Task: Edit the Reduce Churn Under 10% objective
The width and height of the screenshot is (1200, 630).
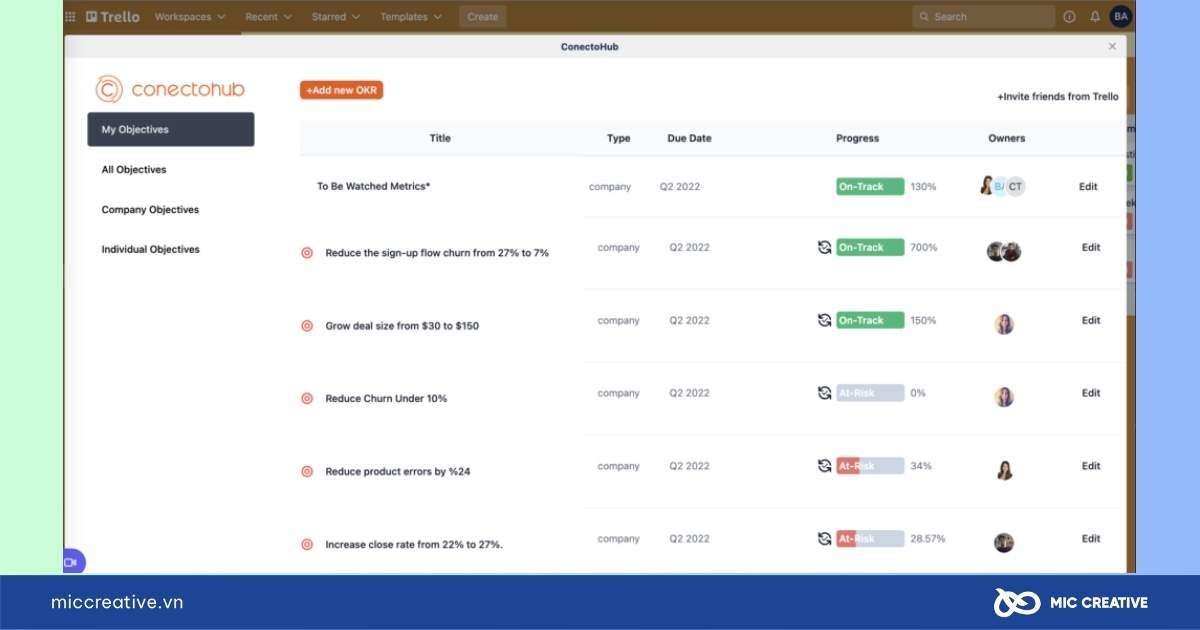Action: [x=1091, y=394]
